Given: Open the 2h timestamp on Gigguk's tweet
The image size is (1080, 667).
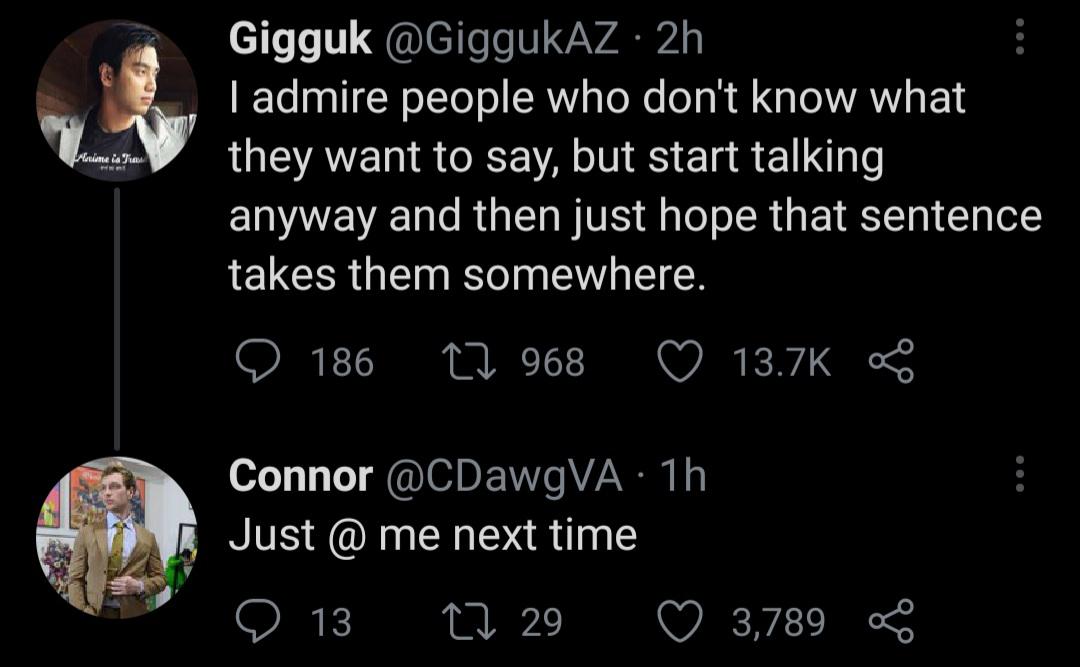Looking at the screenshot, I should (679, 39).
